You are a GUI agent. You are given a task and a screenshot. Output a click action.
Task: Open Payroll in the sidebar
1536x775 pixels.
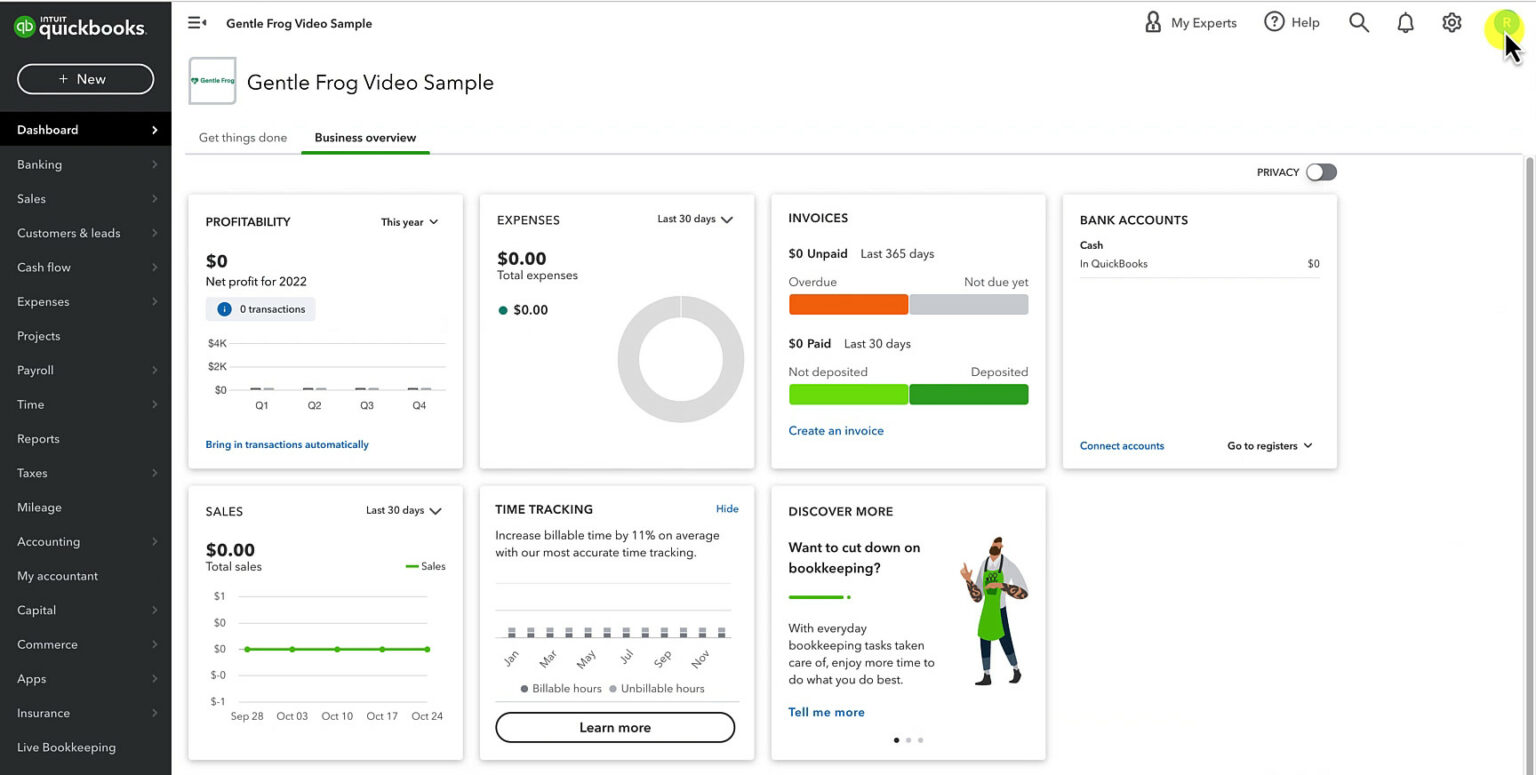click(86, 370)
